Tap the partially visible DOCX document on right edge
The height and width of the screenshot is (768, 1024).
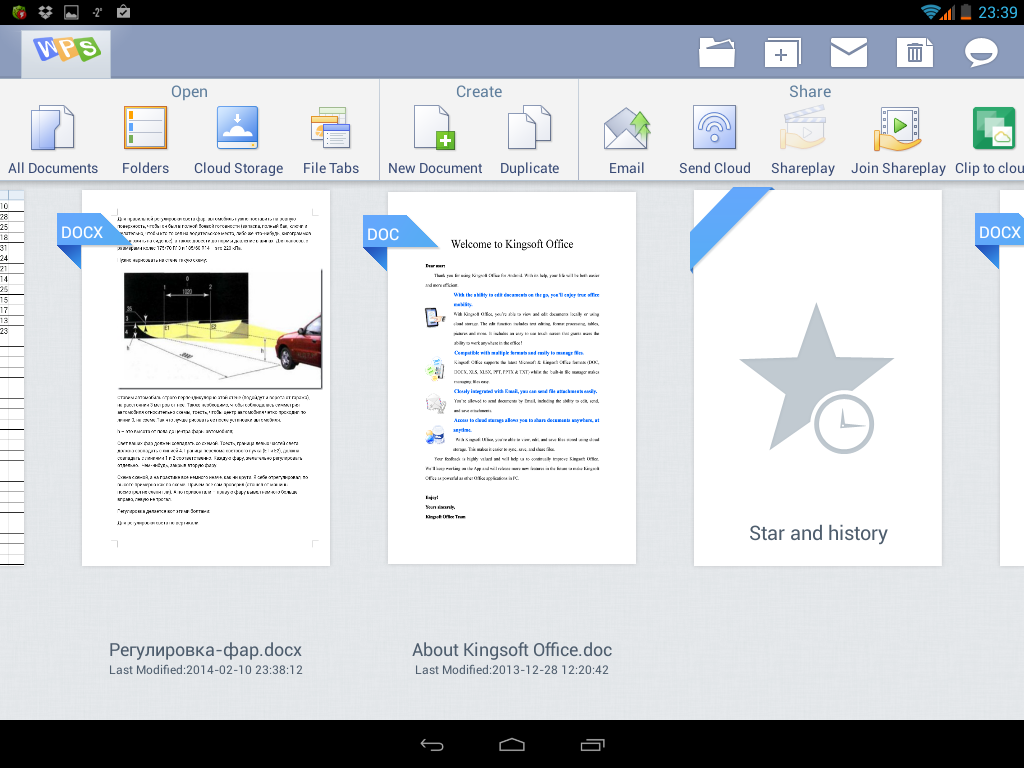coord(1012,378)
